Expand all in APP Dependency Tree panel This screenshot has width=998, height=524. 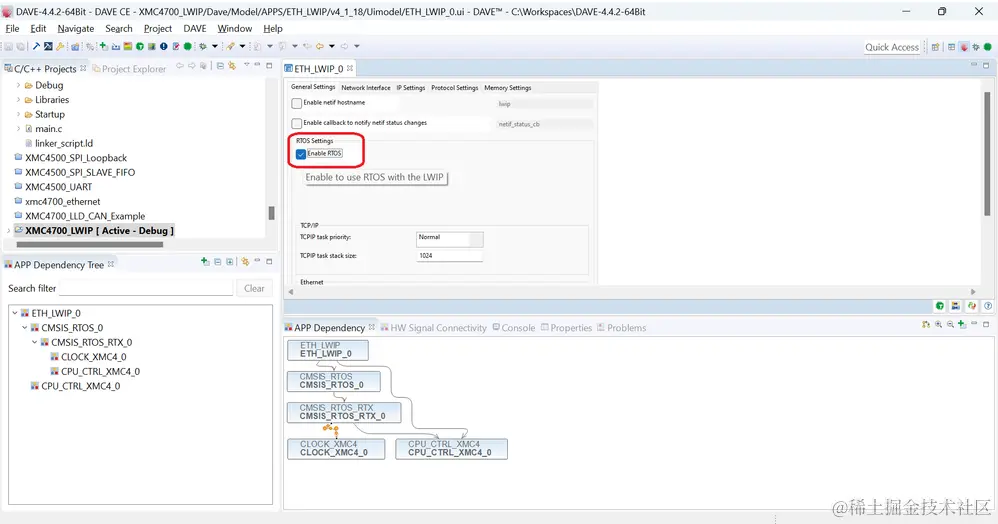230,262
